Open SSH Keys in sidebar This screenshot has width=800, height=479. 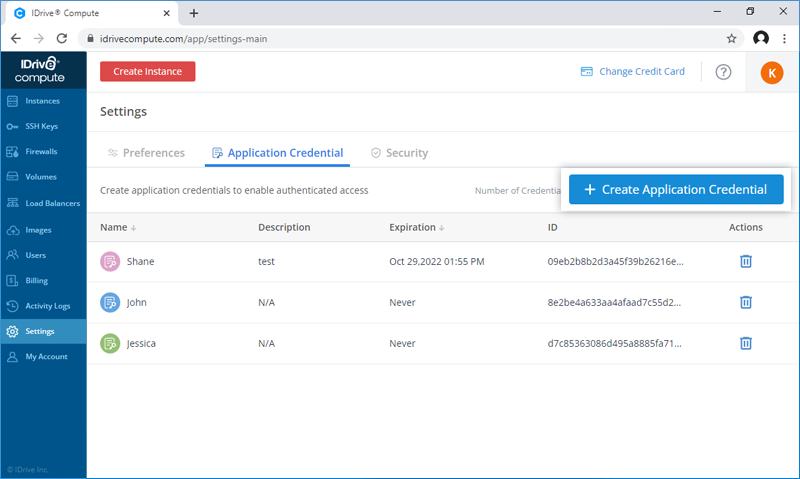pos(43,126)
